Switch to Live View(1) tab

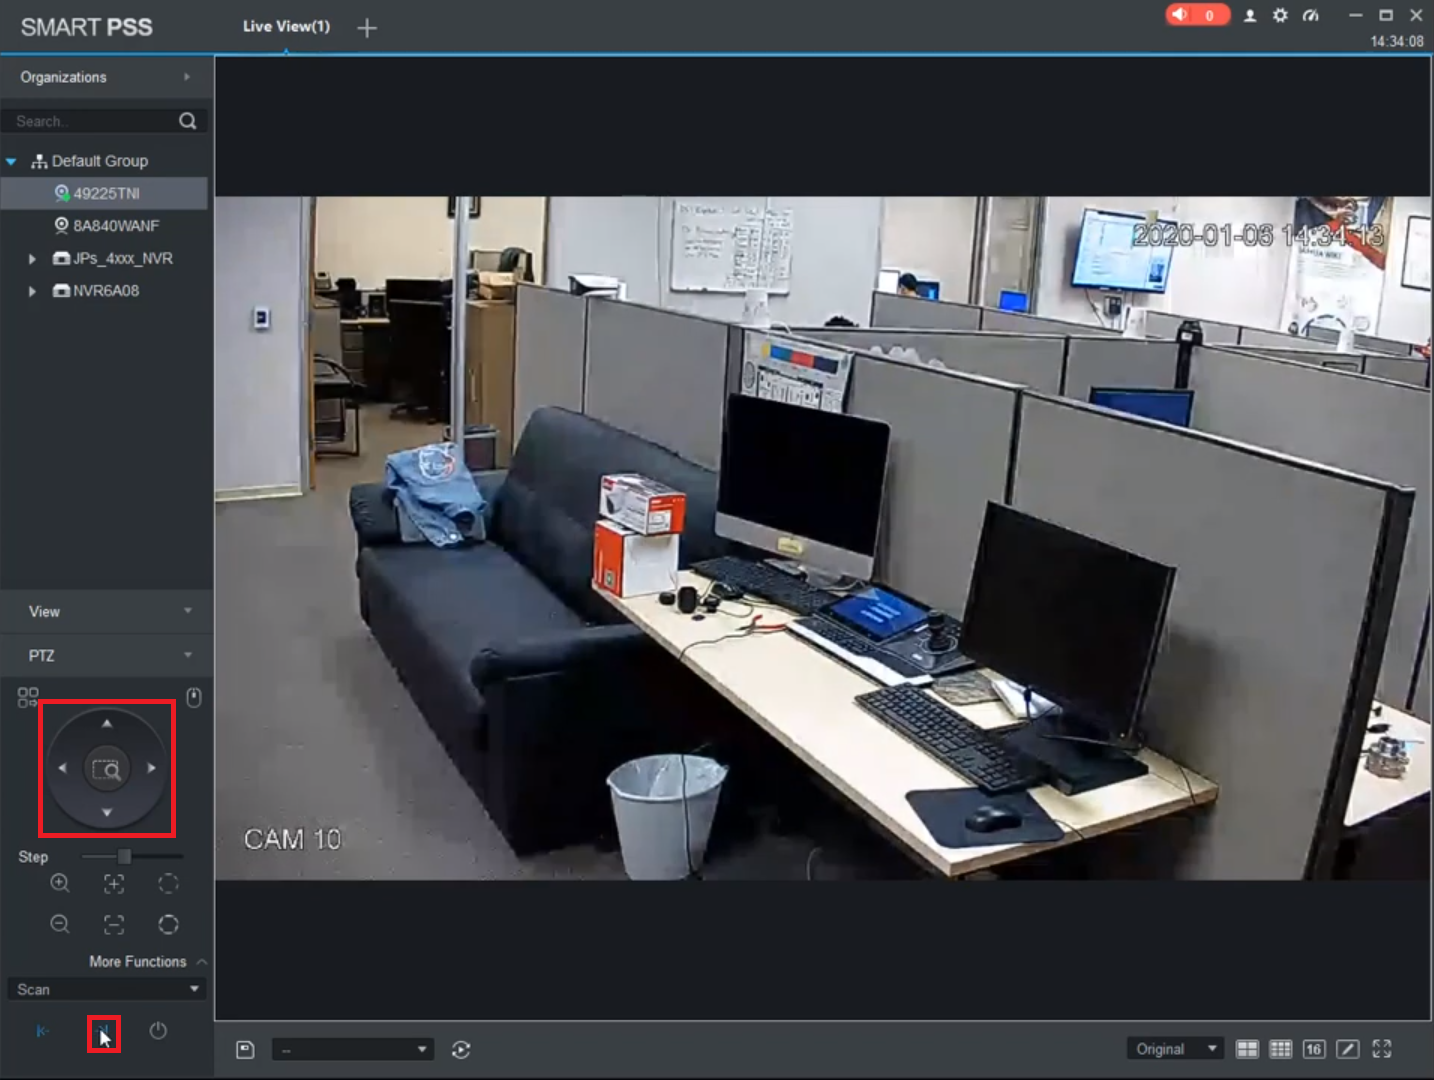click(286, 27)
